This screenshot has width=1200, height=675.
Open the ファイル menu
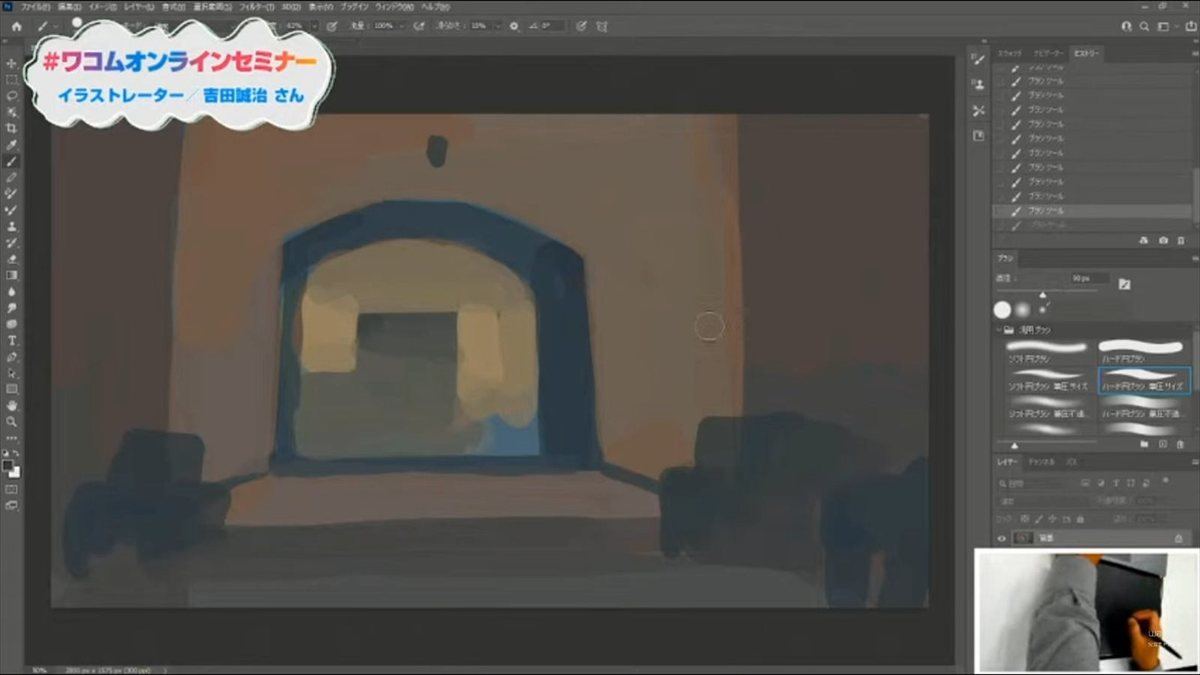tap(36, 7)
